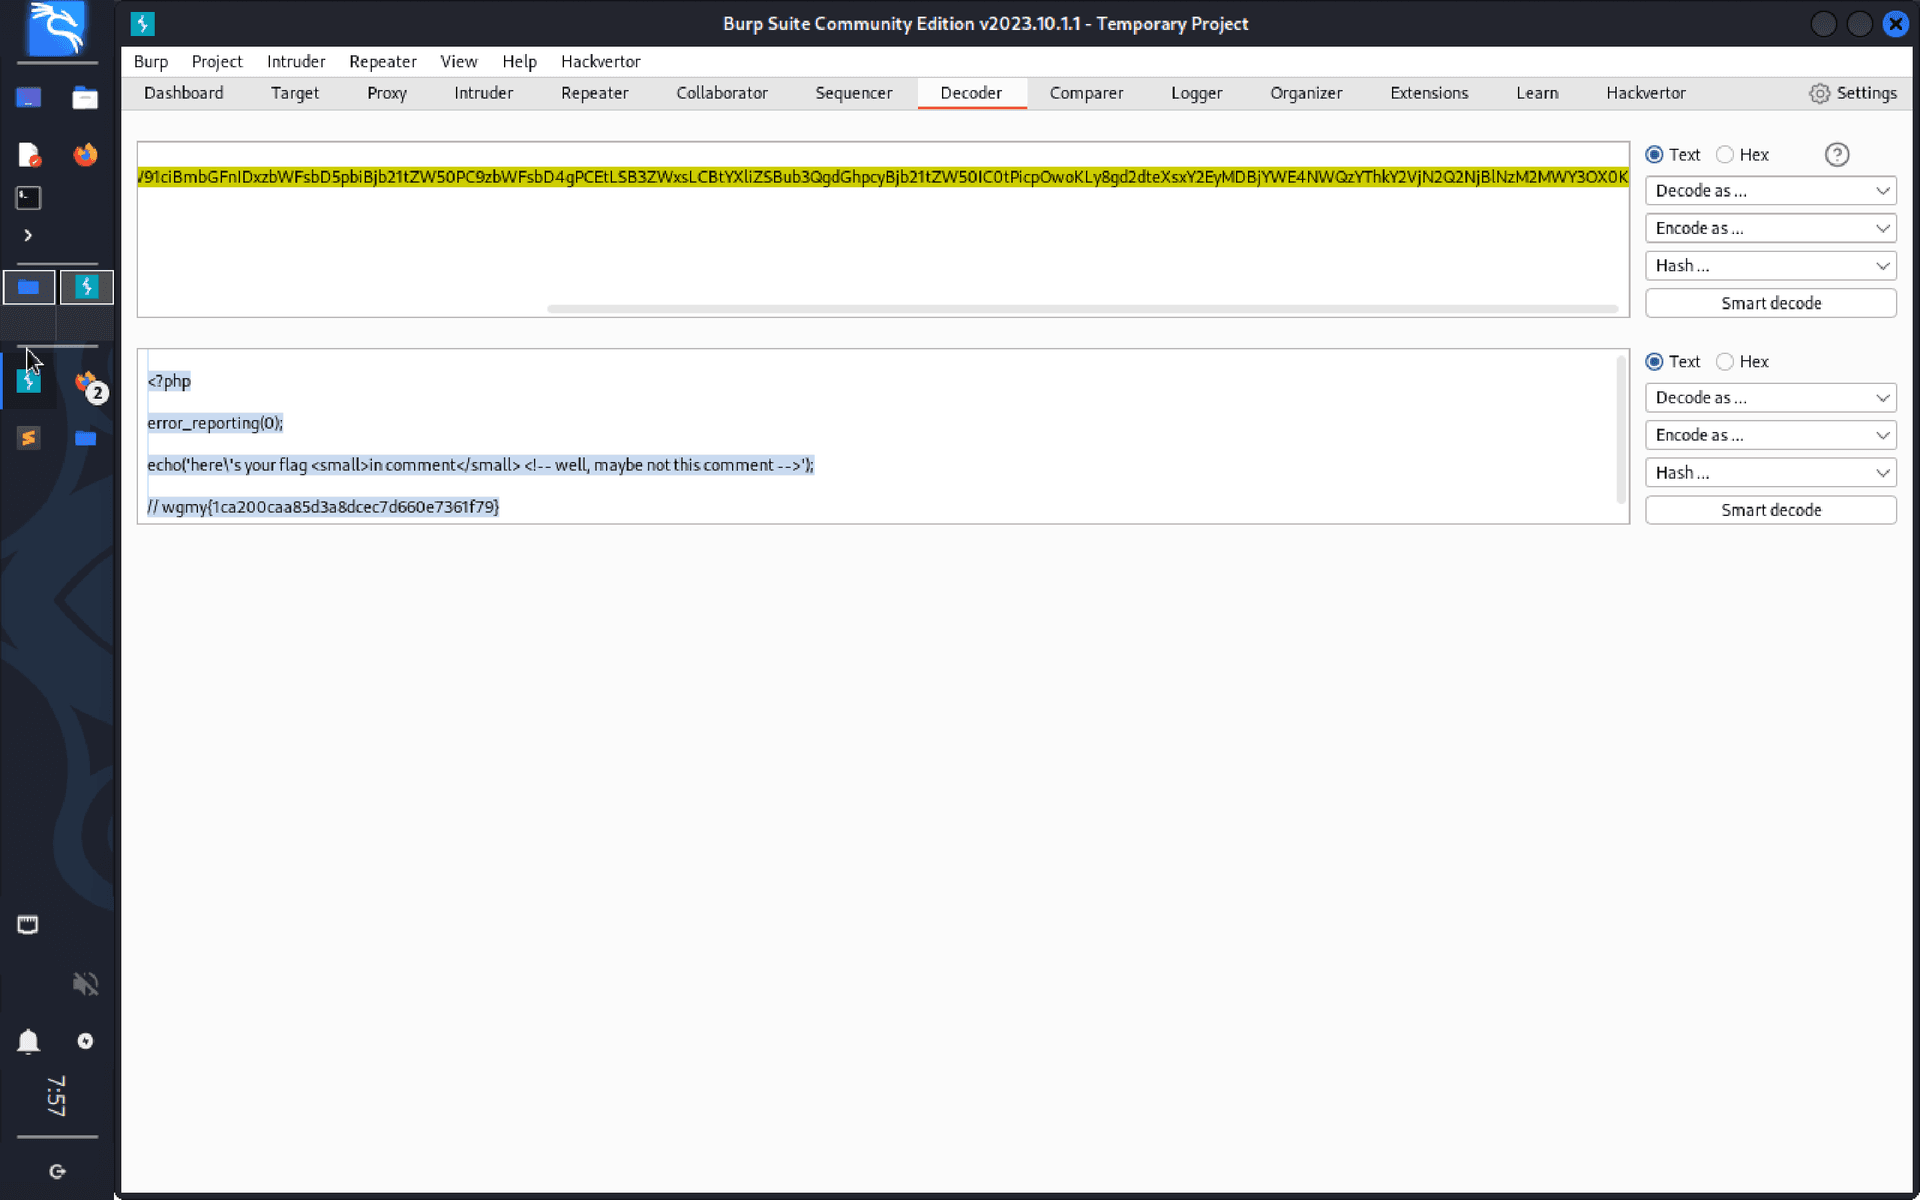This screenshot has width=1920, height=1200.
Task: Click Smart decode for the top panel
Action: [x=1770, y=302]
